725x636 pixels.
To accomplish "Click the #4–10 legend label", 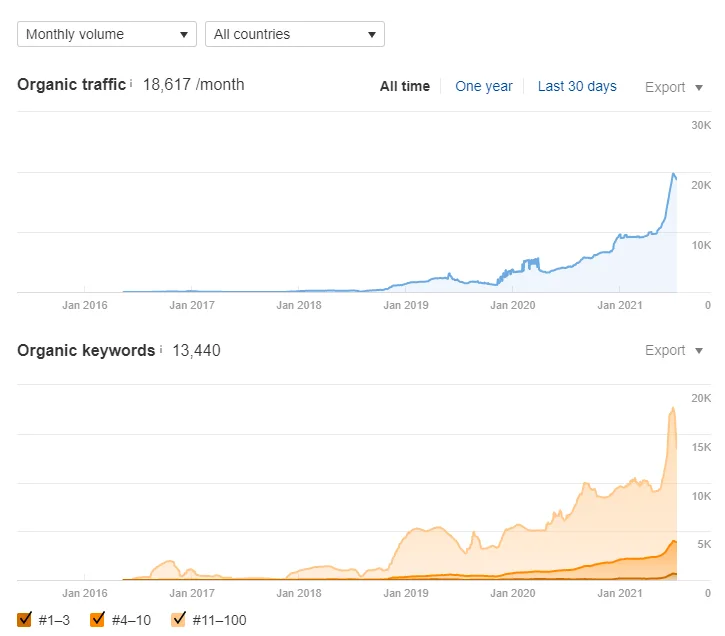I will (131, 620).
